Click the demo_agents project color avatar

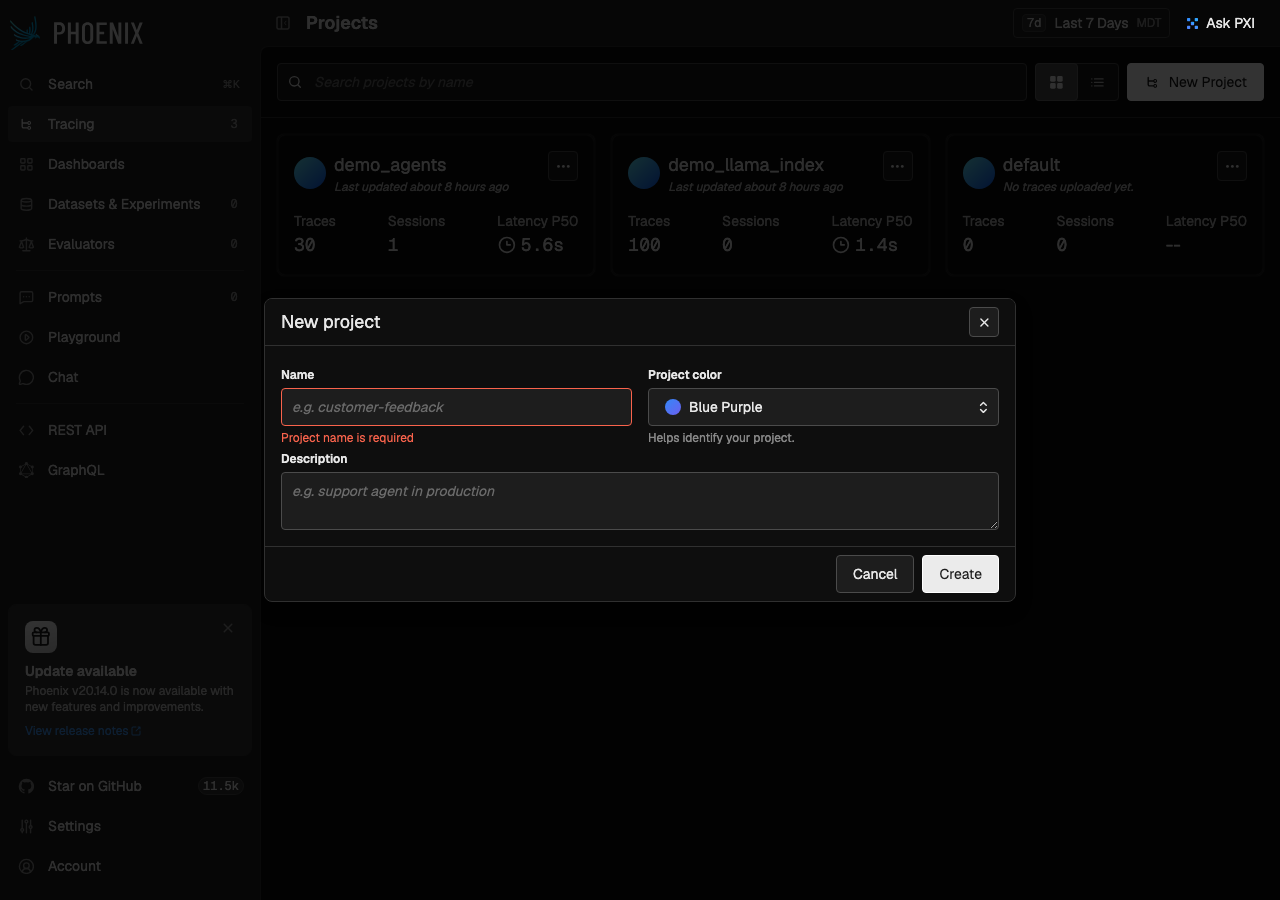pyautogui.click(x=310, y=173)
